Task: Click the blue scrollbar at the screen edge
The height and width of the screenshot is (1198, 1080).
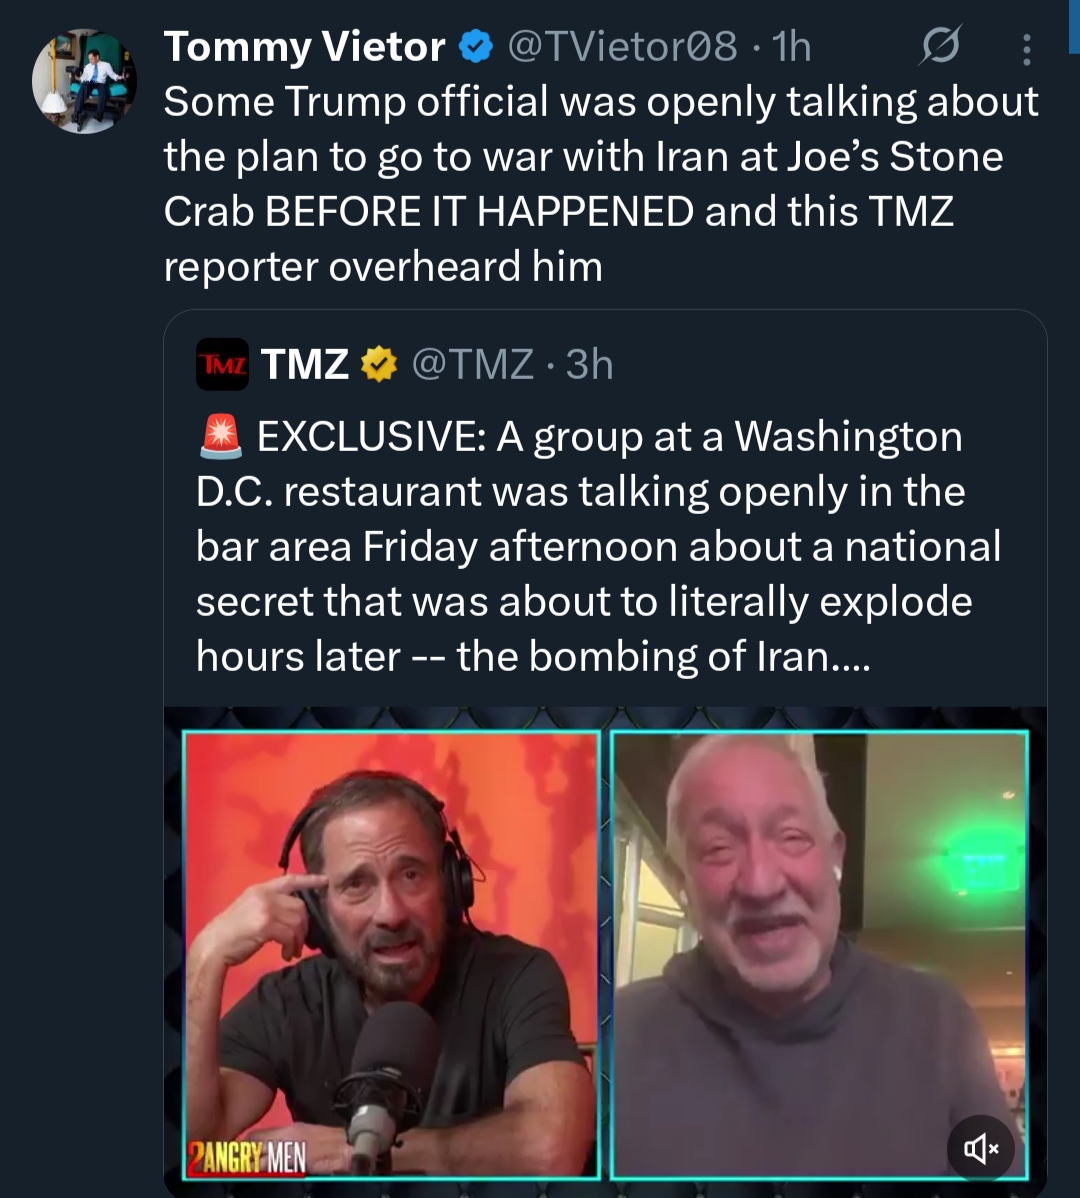Action: pos(1074,25)
